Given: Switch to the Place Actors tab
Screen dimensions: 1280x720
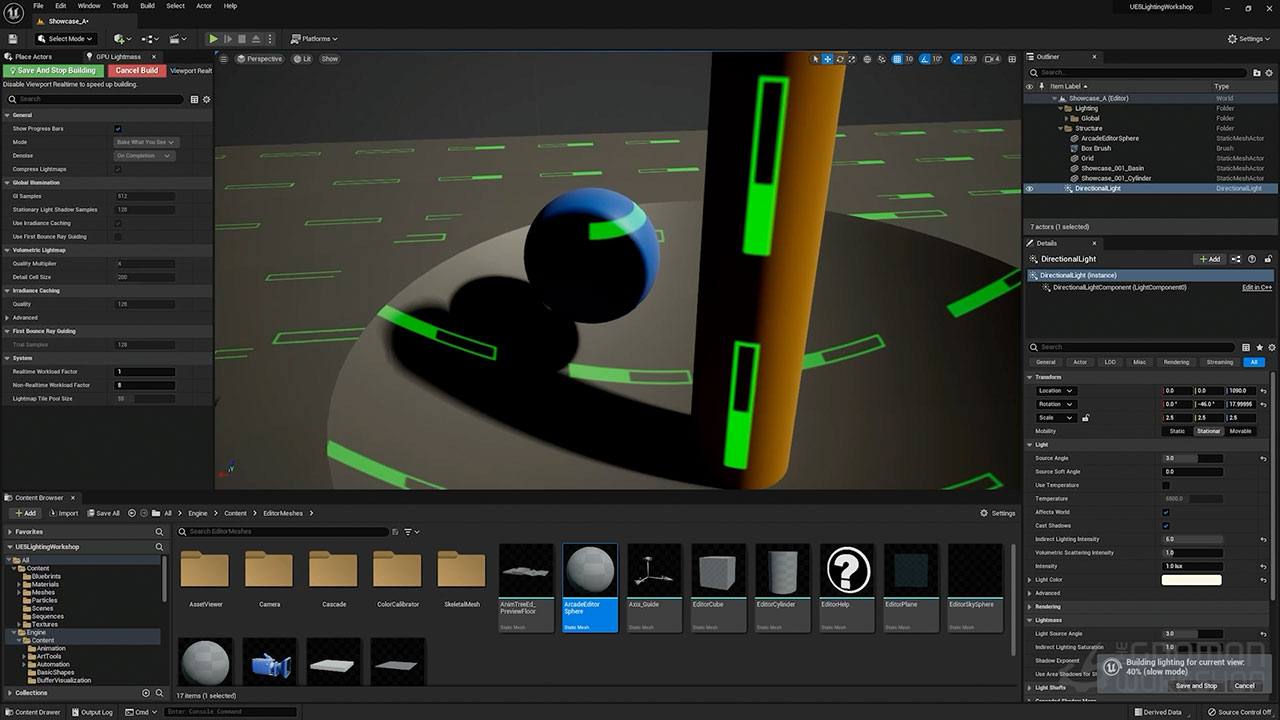Looking at the screenshot, I should point(33,57).
